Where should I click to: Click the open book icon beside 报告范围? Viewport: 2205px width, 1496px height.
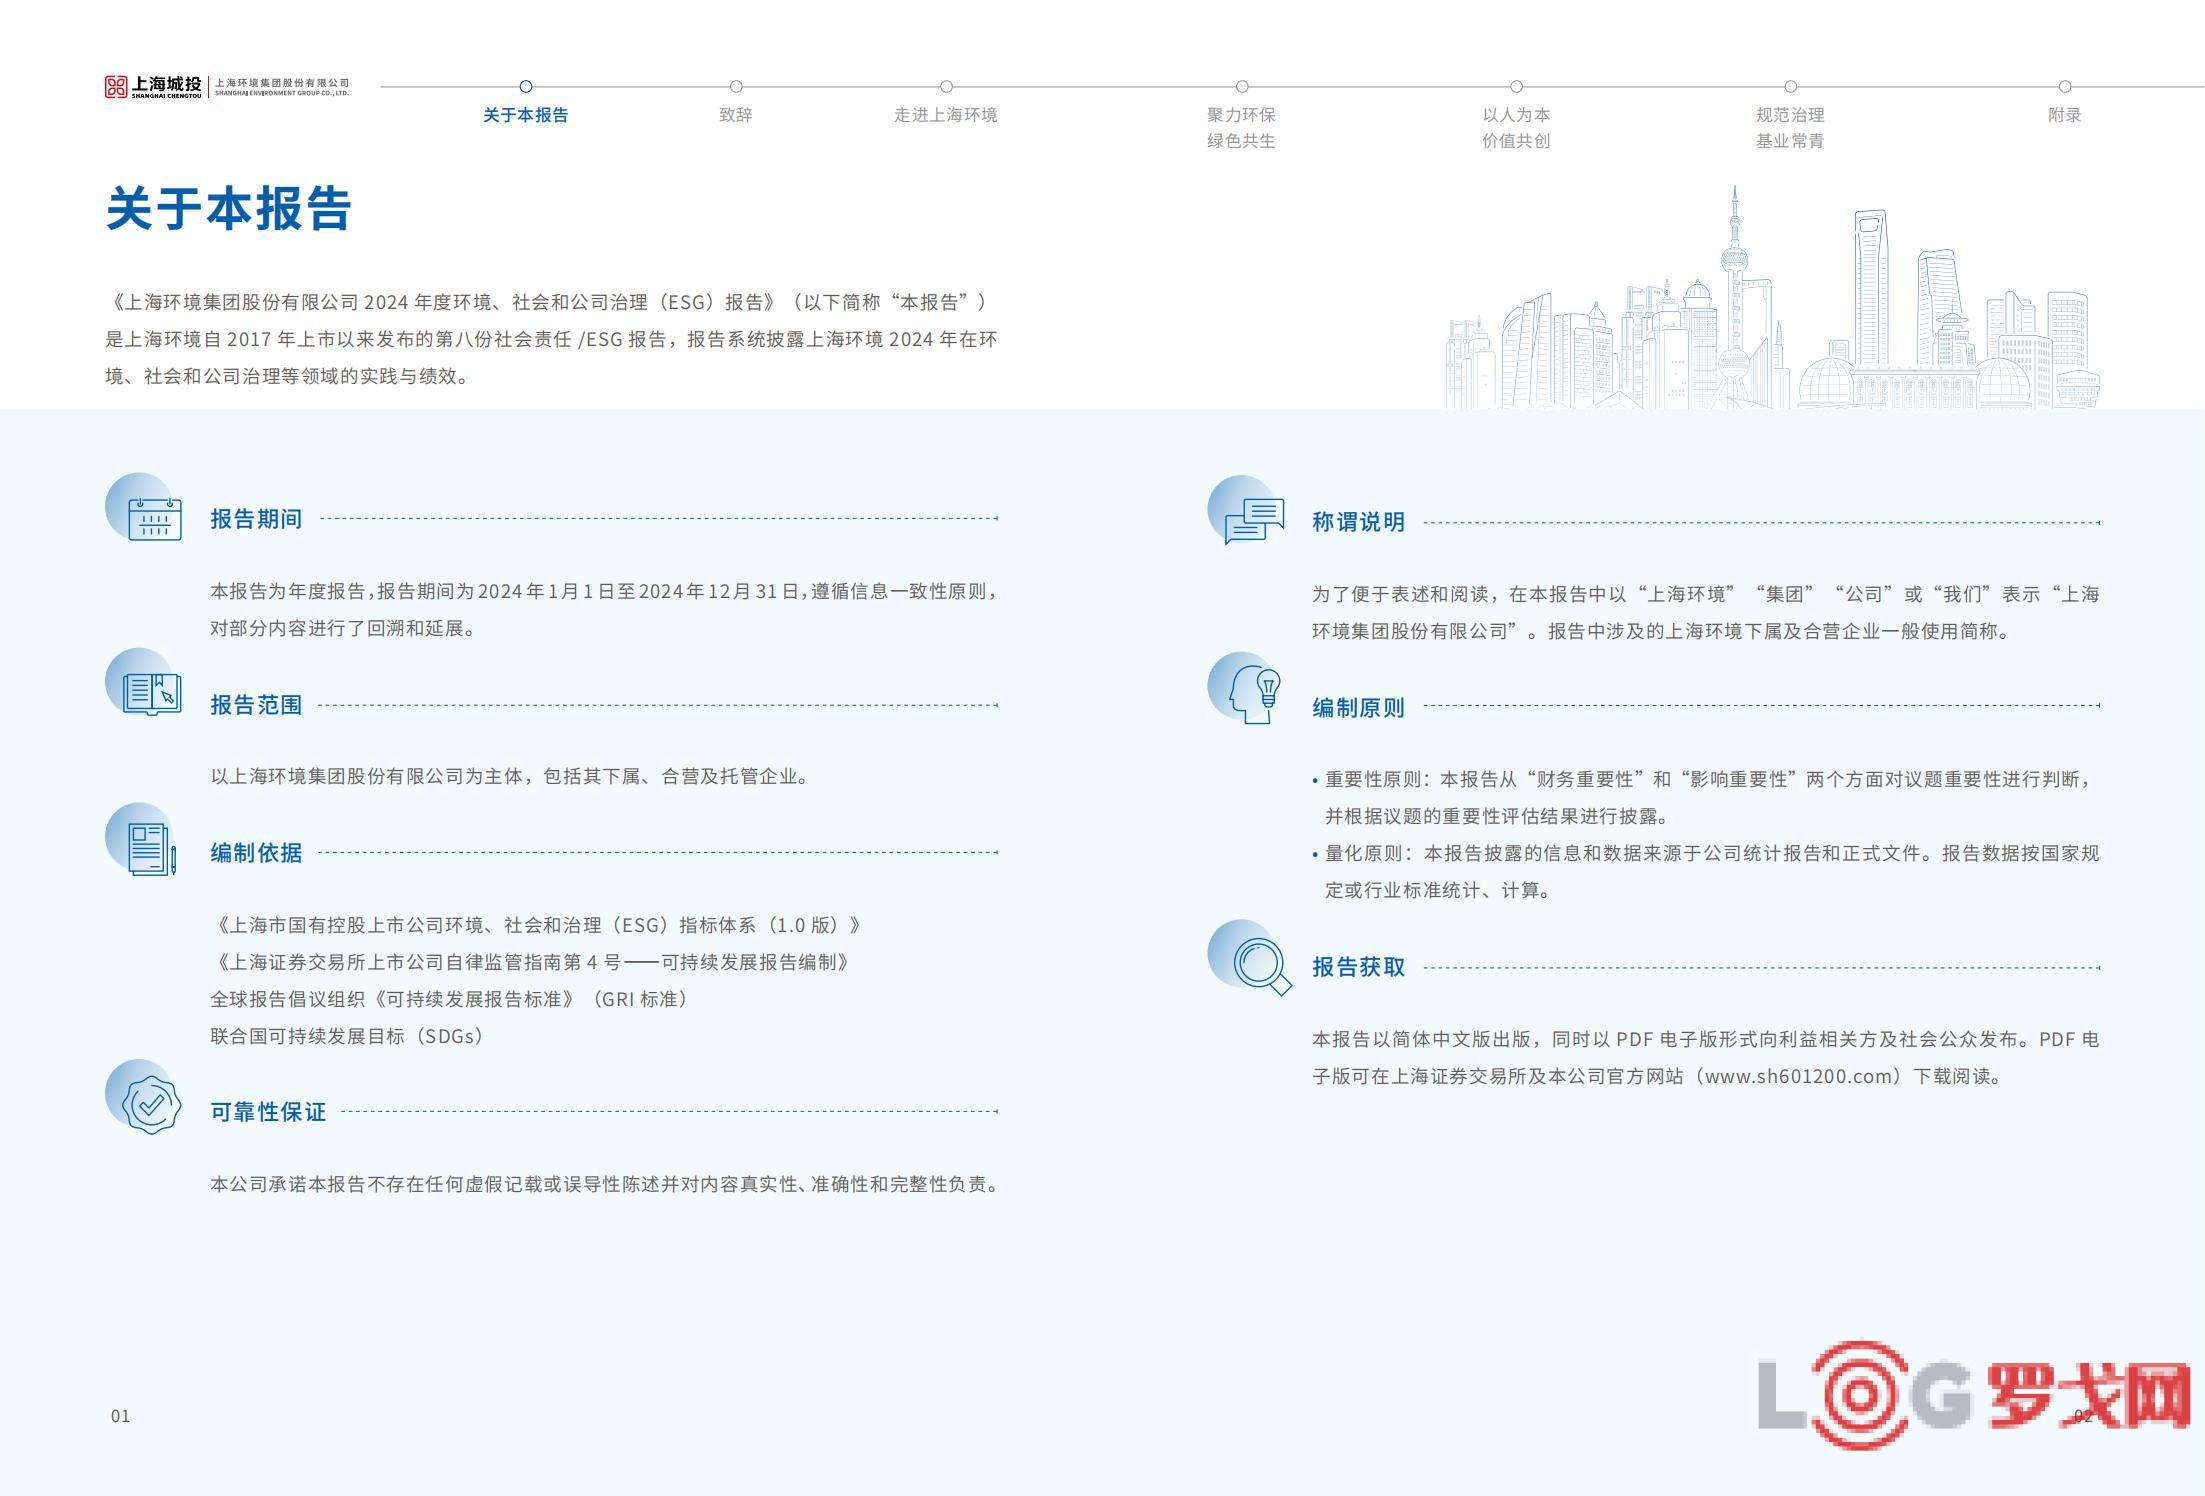[150, 692]
